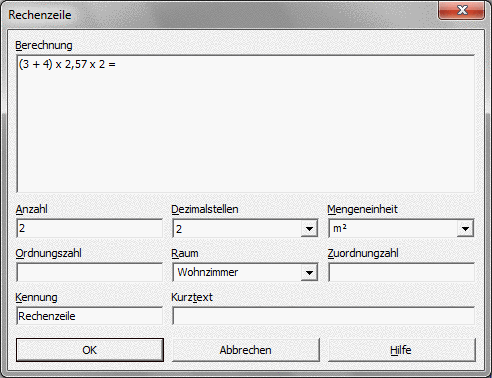Viewport: 492px width, 378px height.
Task: Click the Ordnungszahl label
Action: click(48, 253)
